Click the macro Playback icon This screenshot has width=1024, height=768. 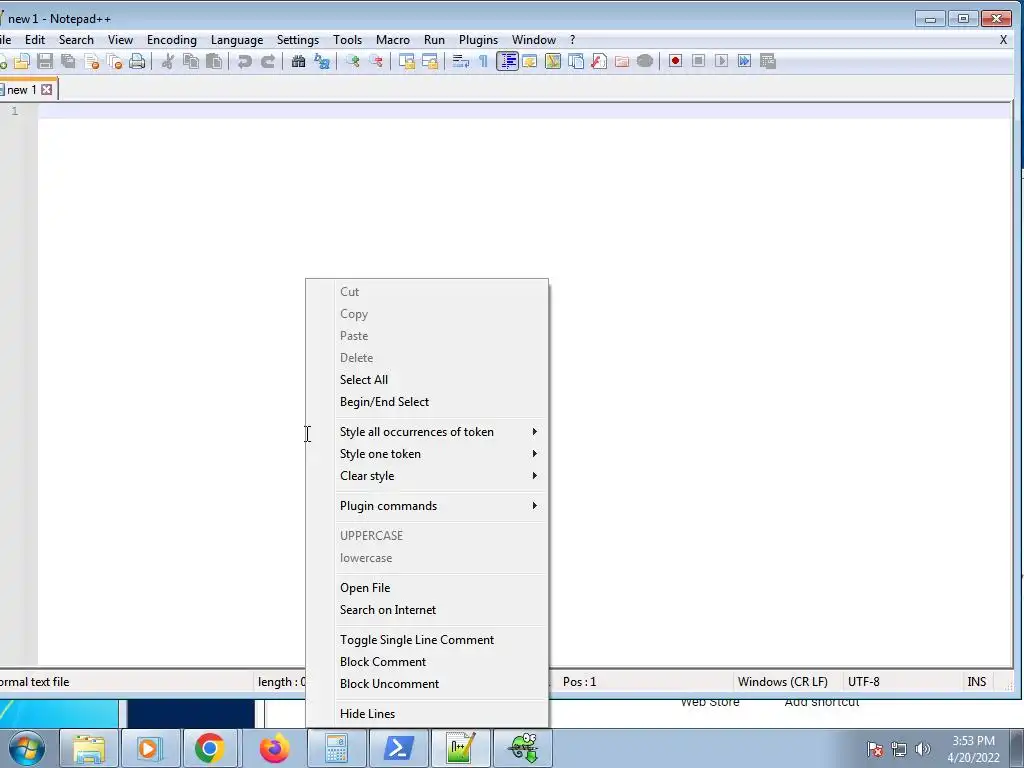(x=722, y=61)
